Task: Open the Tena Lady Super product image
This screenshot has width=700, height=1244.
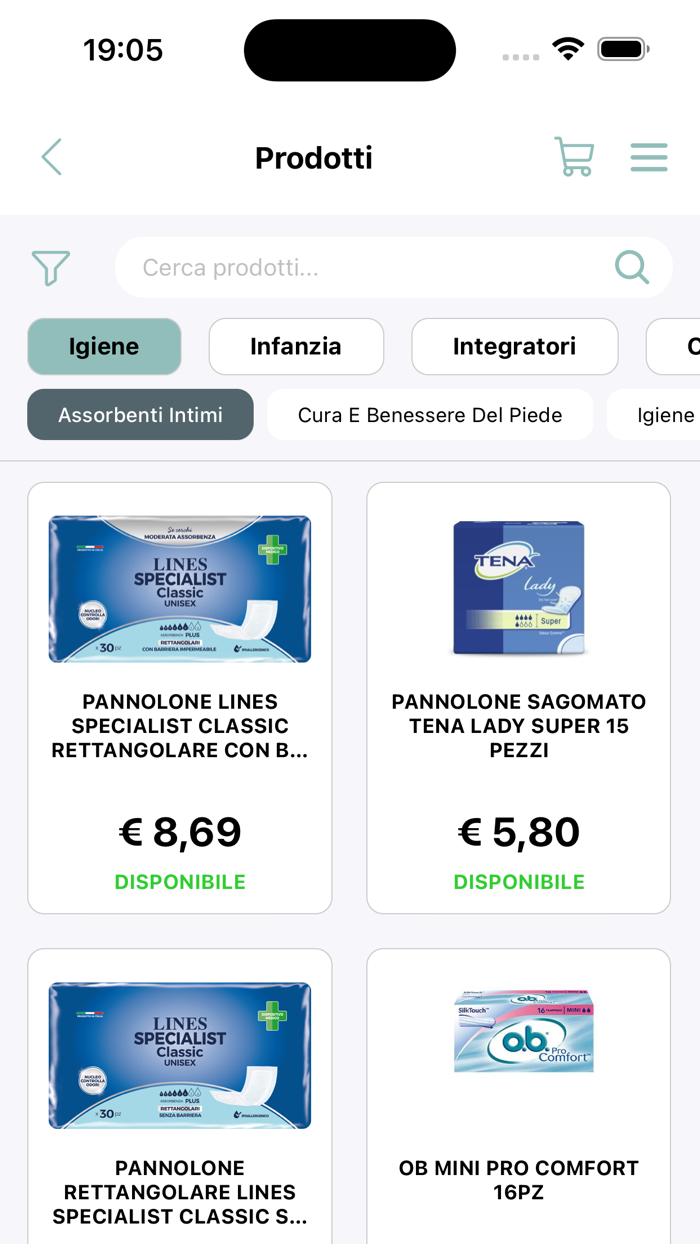Action: click(x=519, y=588)
